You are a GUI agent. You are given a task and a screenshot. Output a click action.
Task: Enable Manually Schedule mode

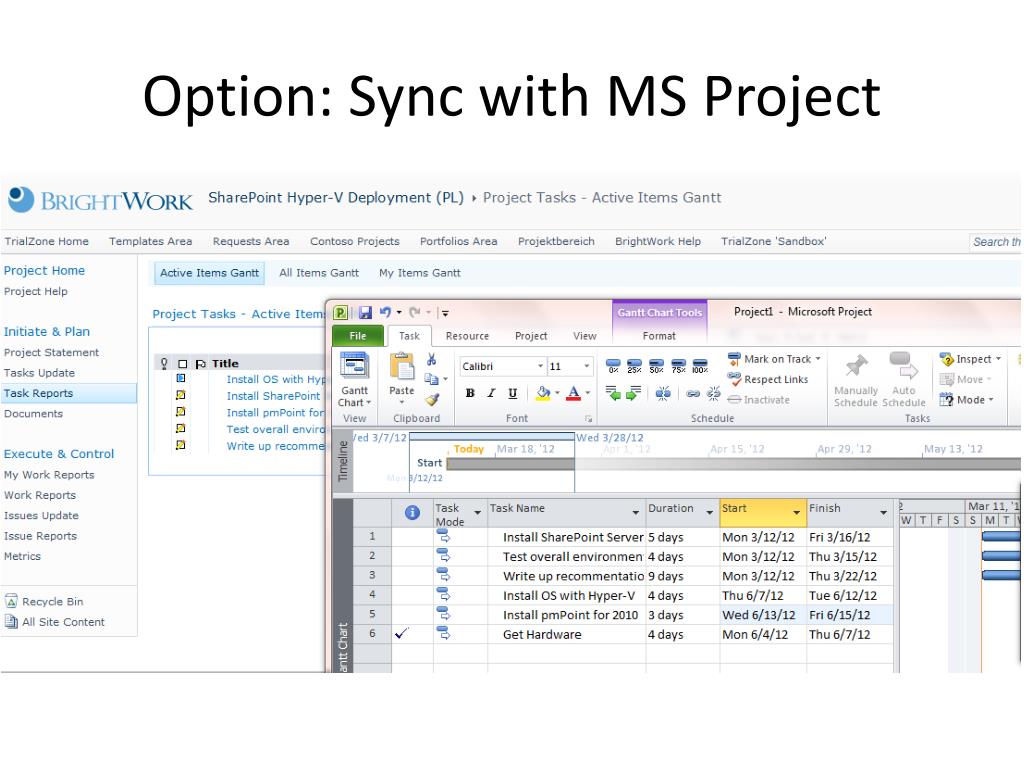(x=856, y=380)
